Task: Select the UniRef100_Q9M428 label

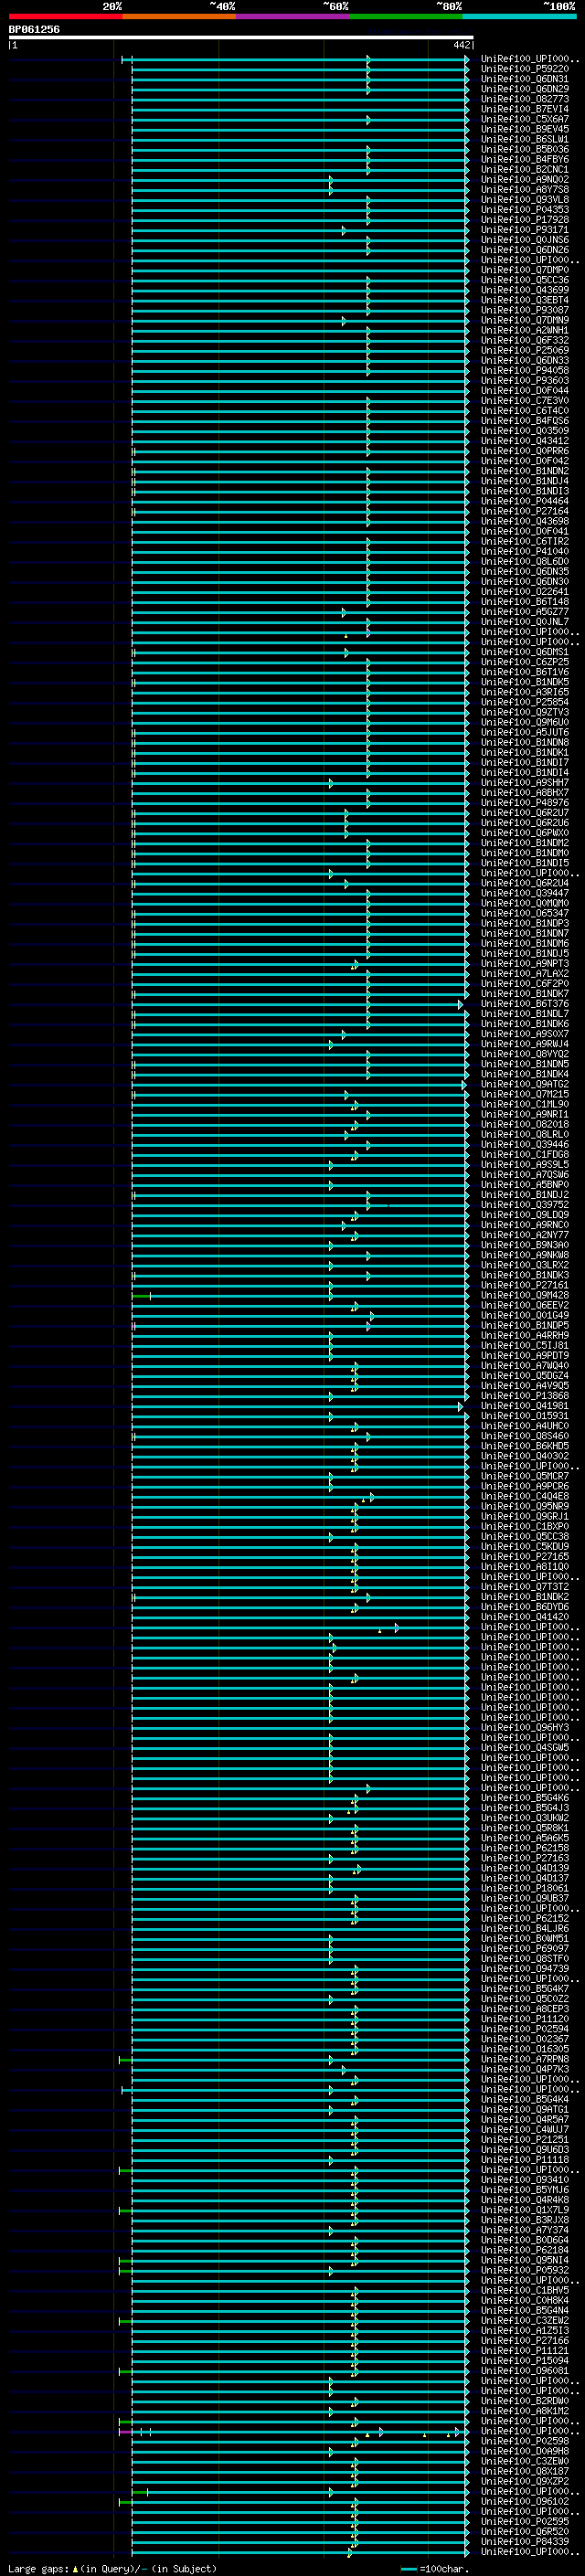Action: [525, 1295]
